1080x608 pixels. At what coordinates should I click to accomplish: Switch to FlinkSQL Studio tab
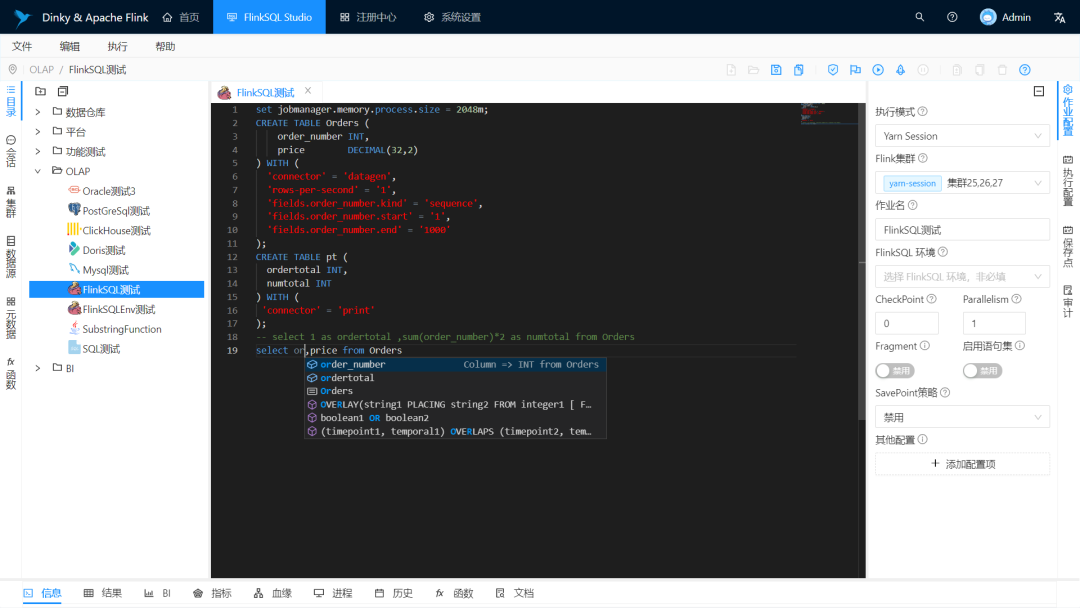(269, 17)
